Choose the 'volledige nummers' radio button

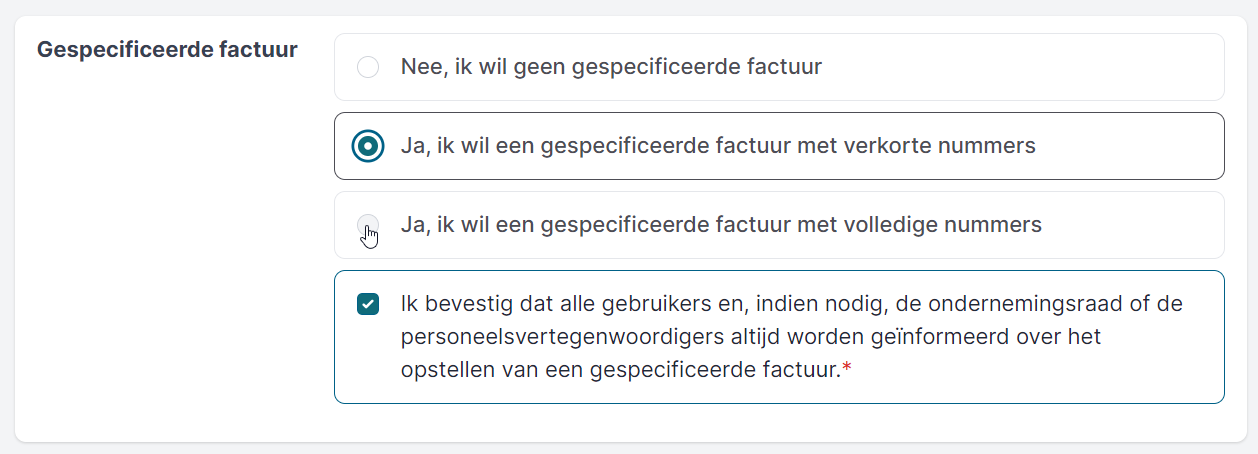[x=368, y=225]
